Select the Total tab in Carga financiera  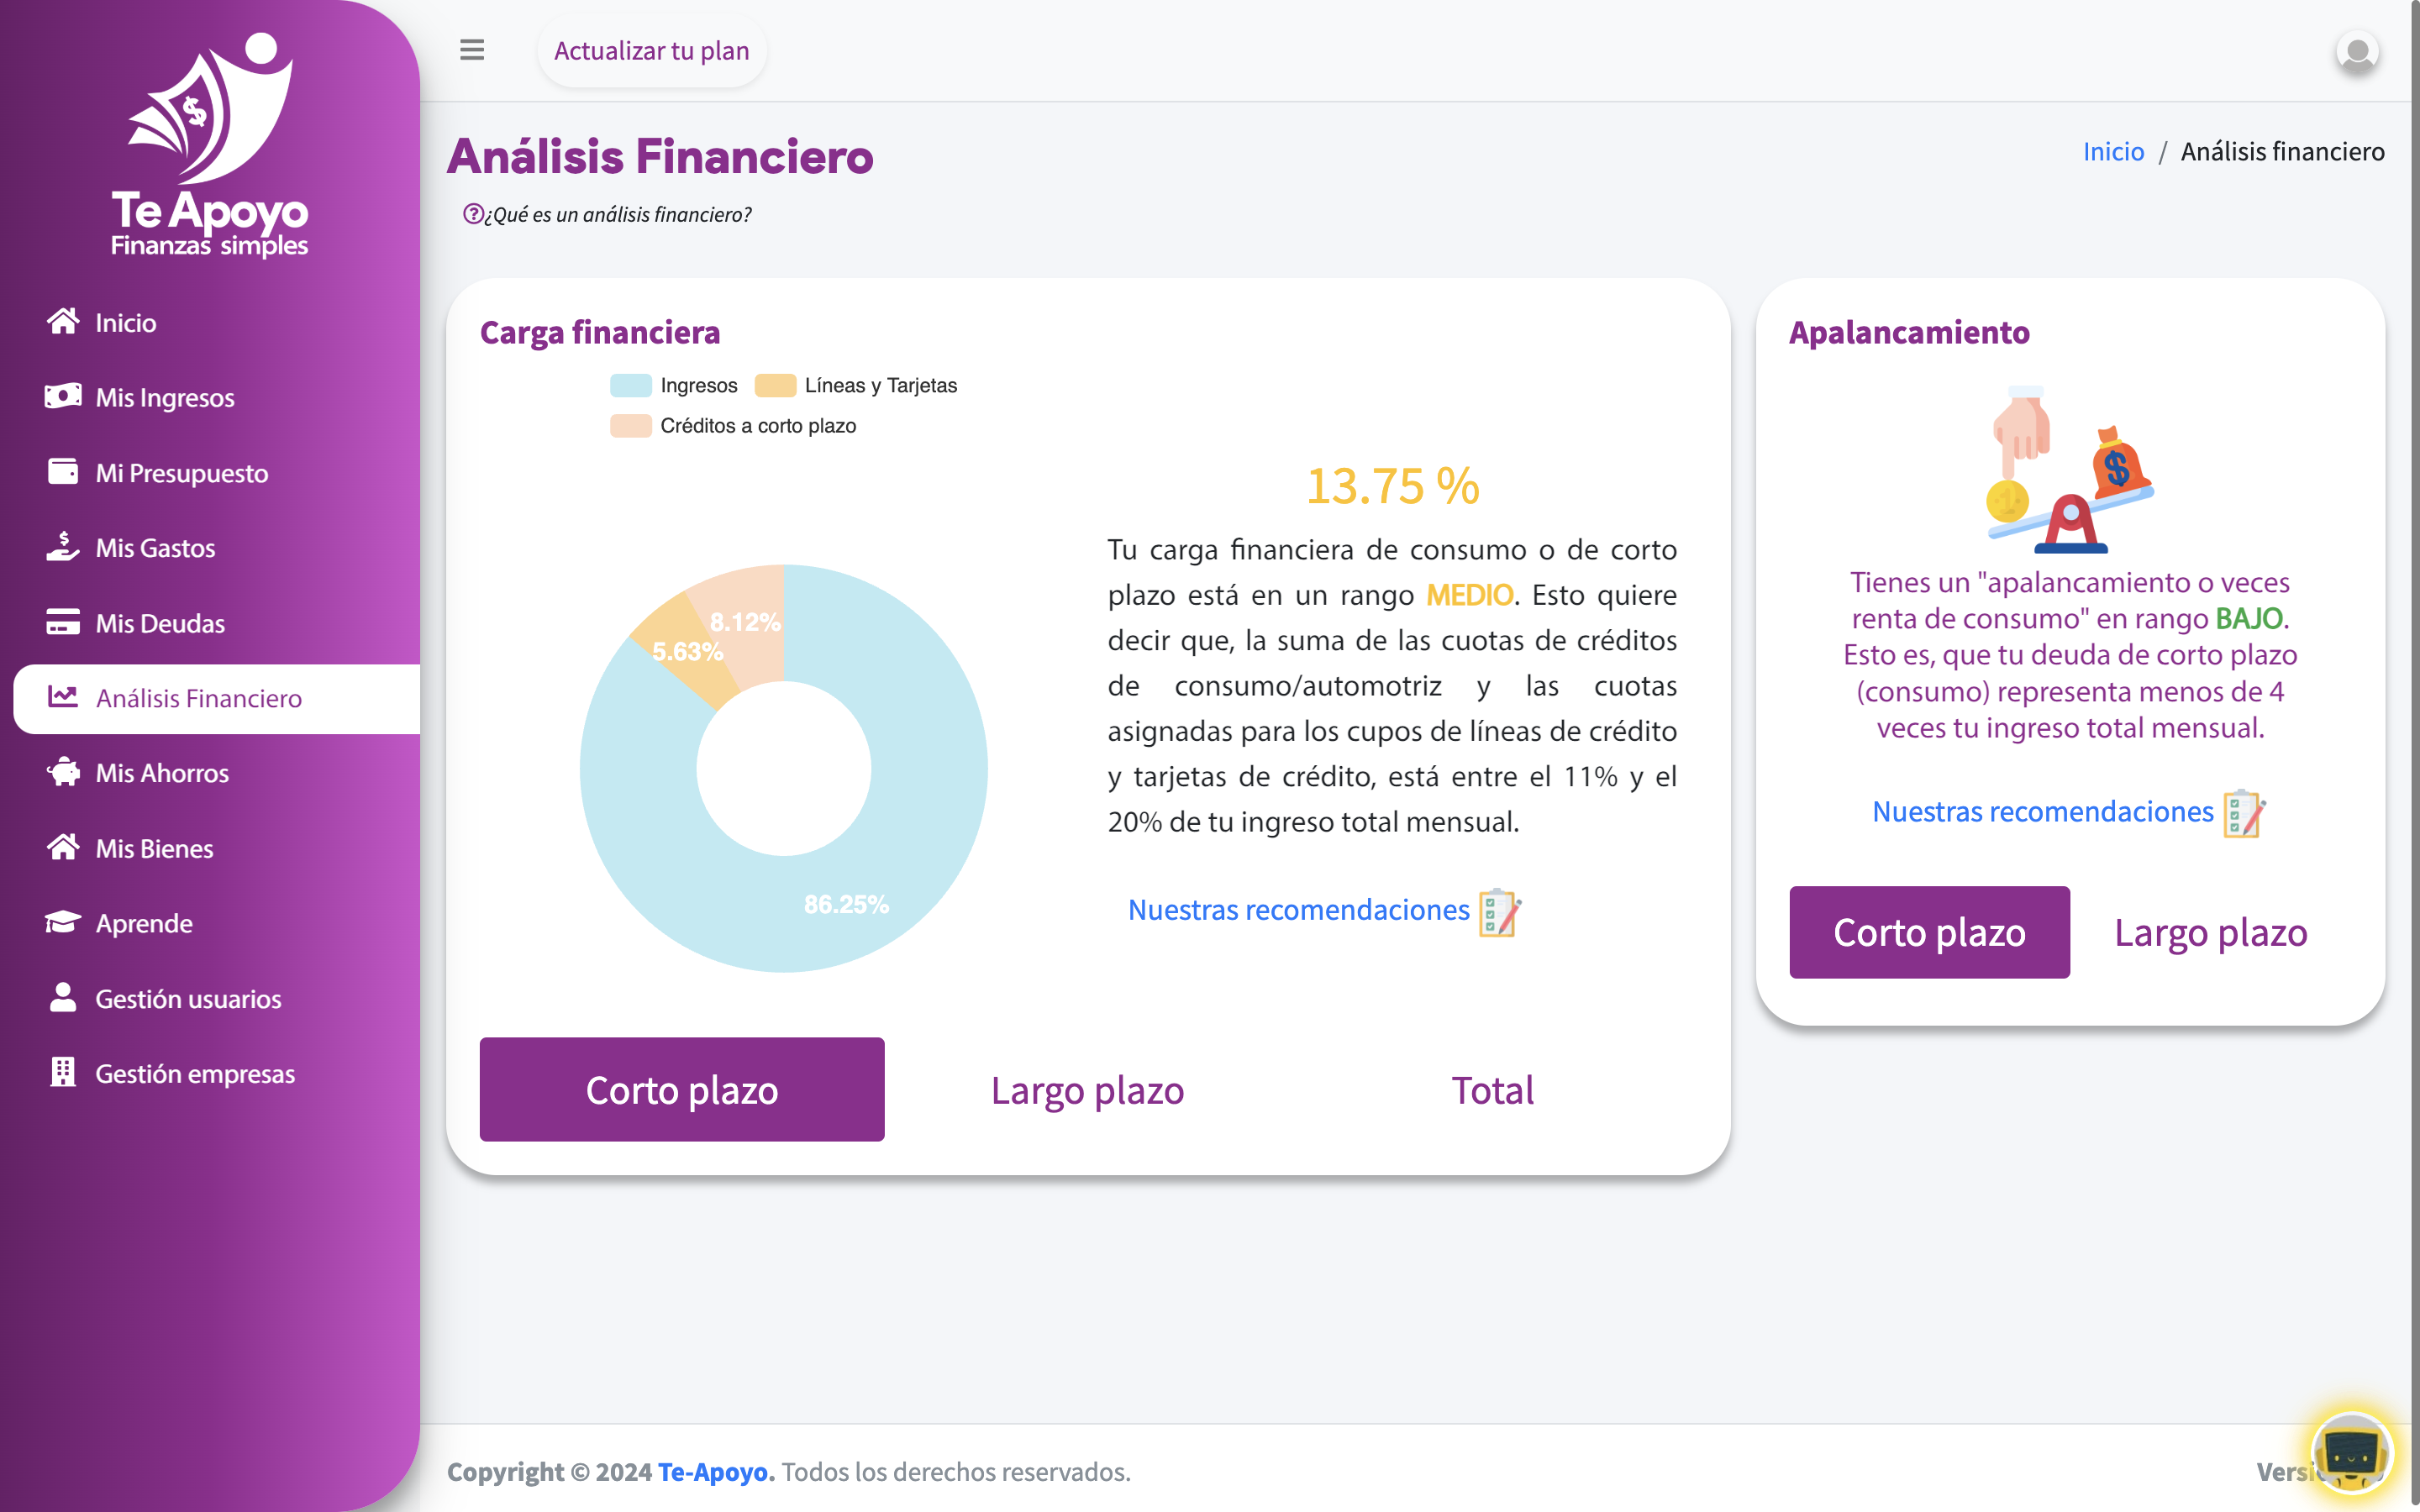pyautogui.click(x=1493, y=1089)
